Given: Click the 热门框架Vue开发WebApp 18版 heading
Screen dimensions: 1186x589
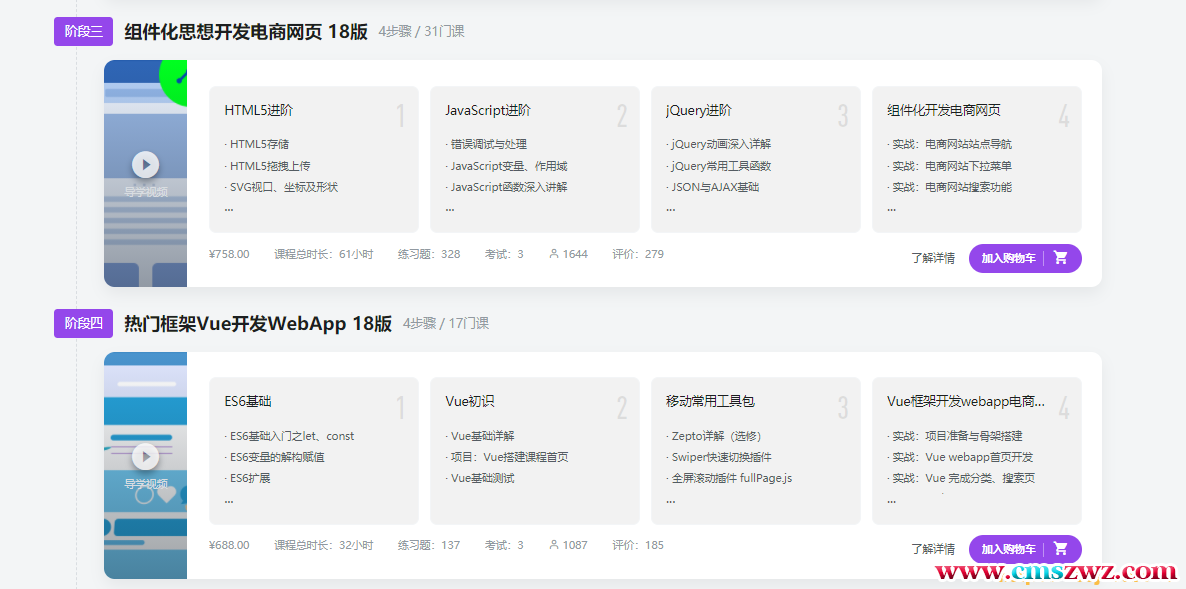Looking at the screenshot, I should [258, 324].
